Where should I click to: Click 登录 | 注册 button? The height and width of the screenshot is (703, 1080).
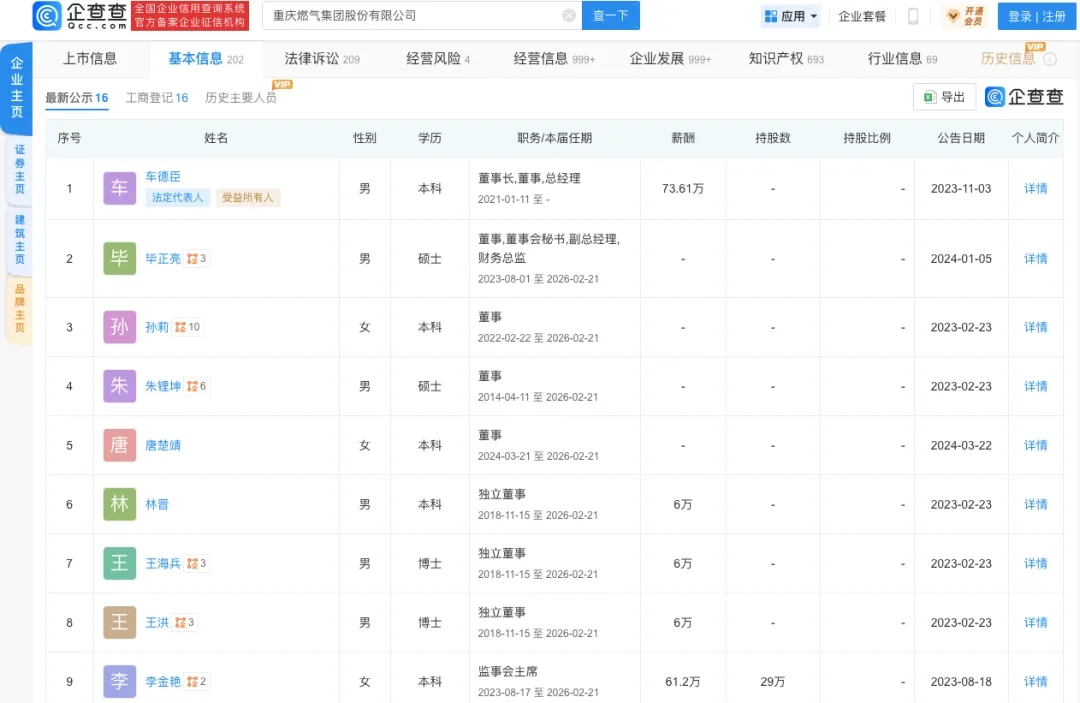1037,16
